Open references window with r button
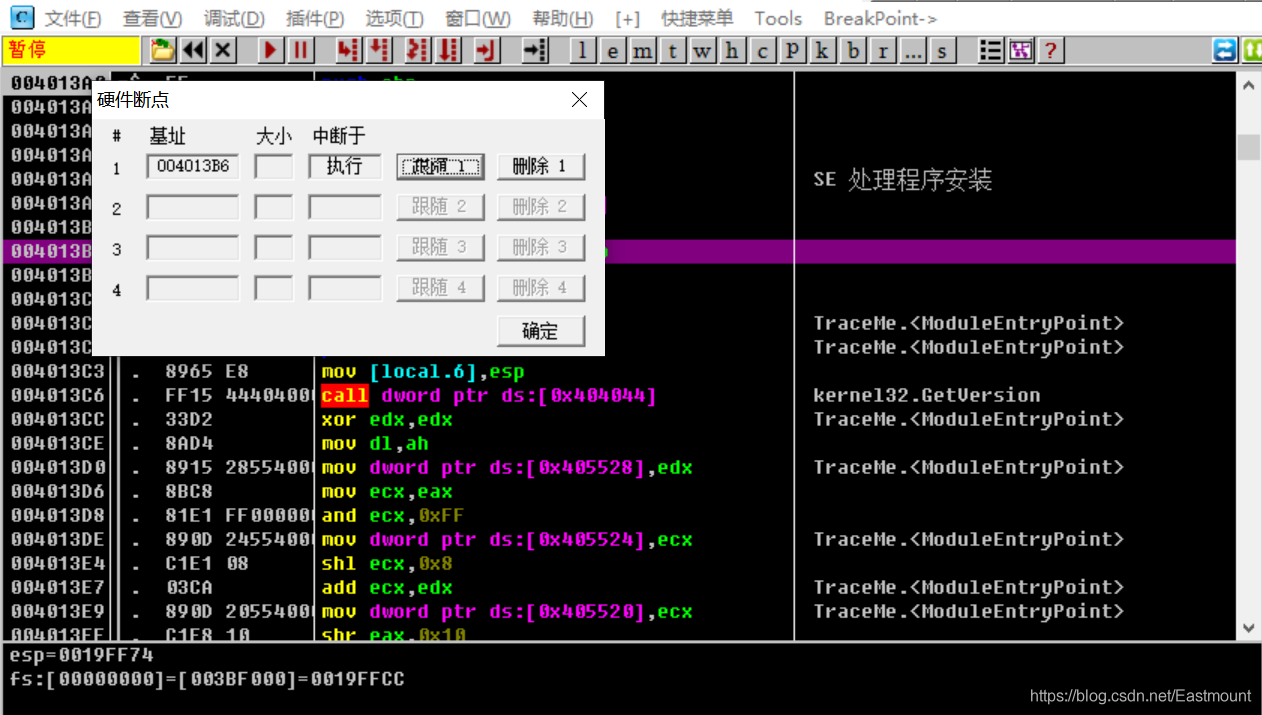1262x715 pixels. click(x=883, y=50)
